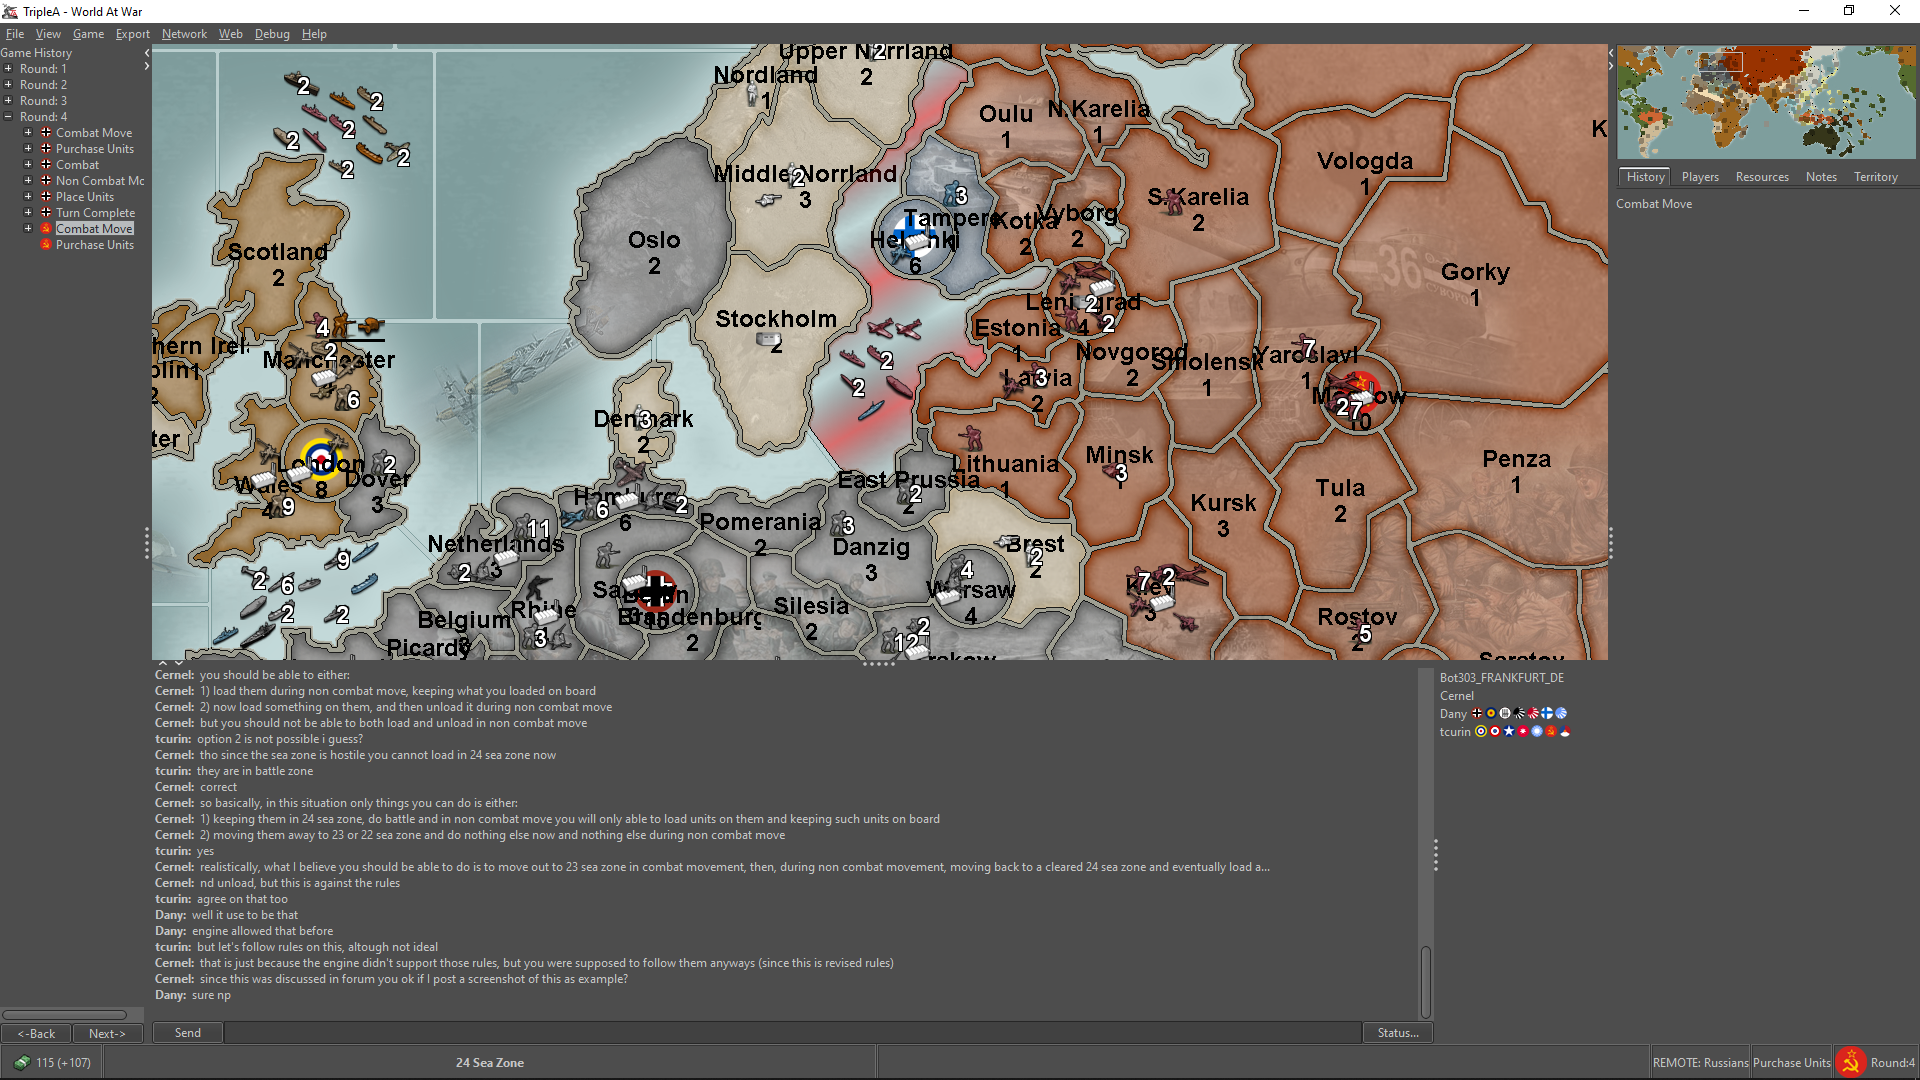Click tcurin's Soviet hammer and sickle icon
The height and width of the screenshot is (1080, 1920).
(1551, 732)
